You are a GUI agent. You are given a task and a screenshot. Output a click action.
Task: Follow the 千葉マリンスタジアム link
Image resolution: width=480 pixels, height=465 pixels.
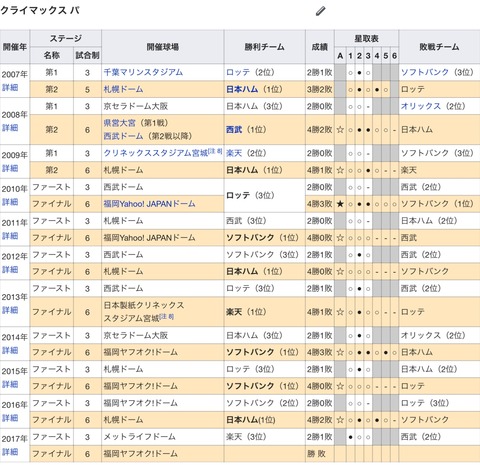point(143,72)
